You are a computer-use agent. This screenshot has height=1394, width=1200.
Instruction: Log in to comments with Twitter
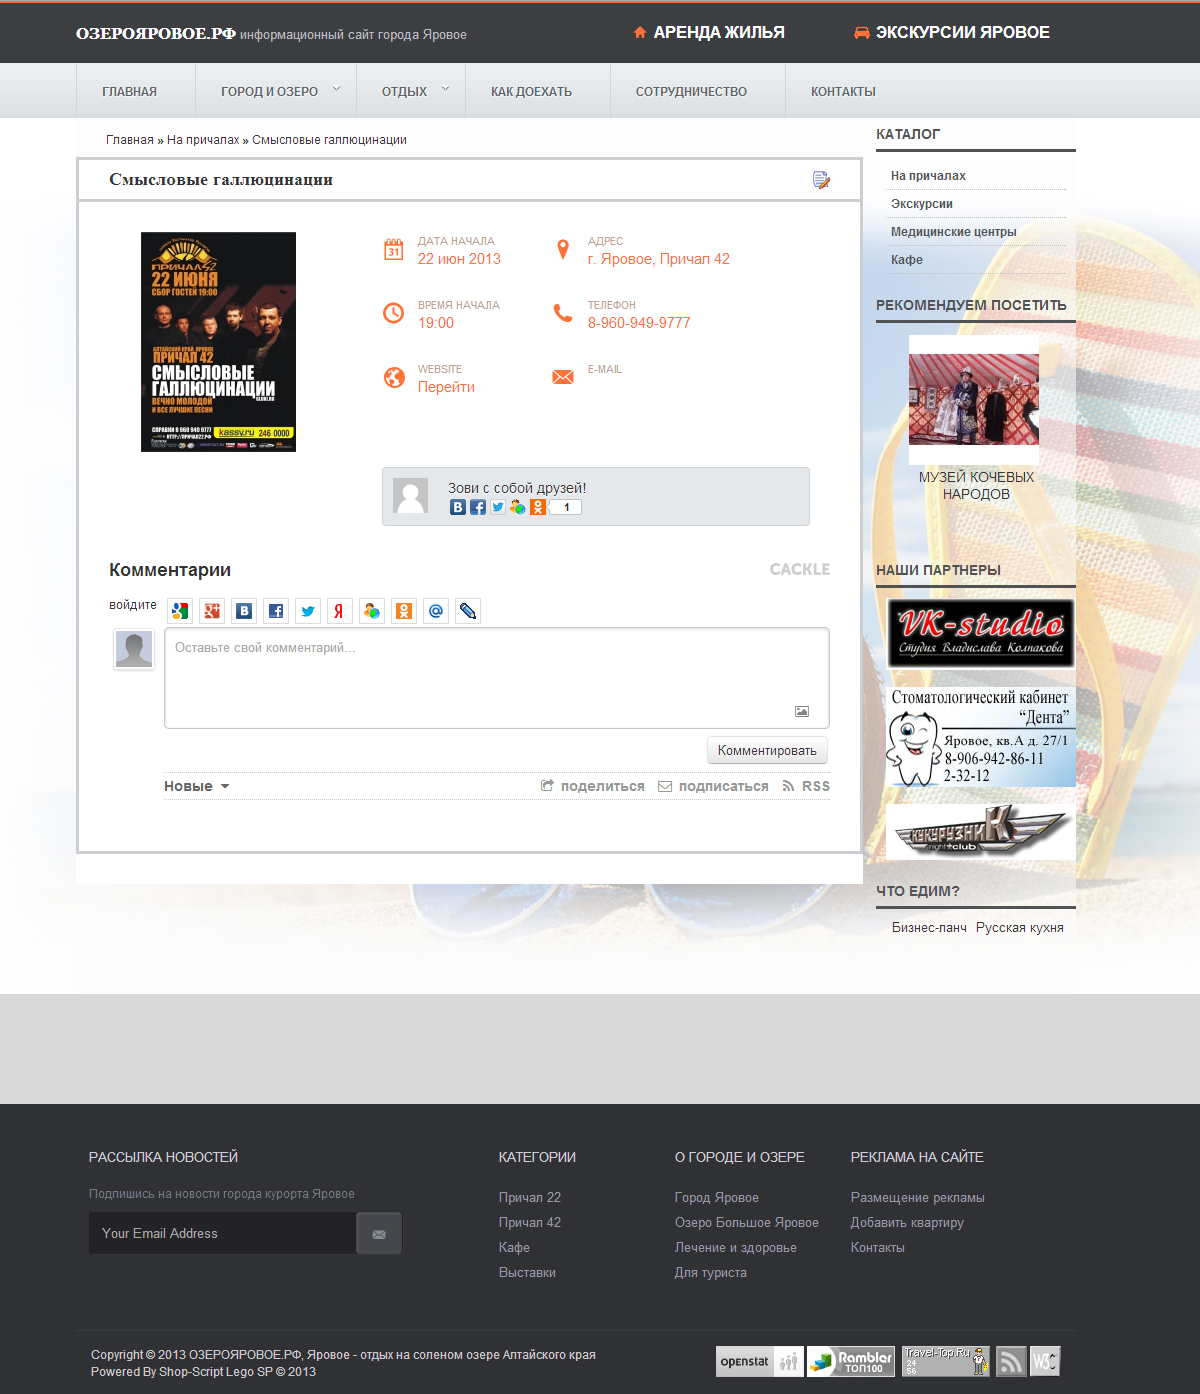coord(308,611)
